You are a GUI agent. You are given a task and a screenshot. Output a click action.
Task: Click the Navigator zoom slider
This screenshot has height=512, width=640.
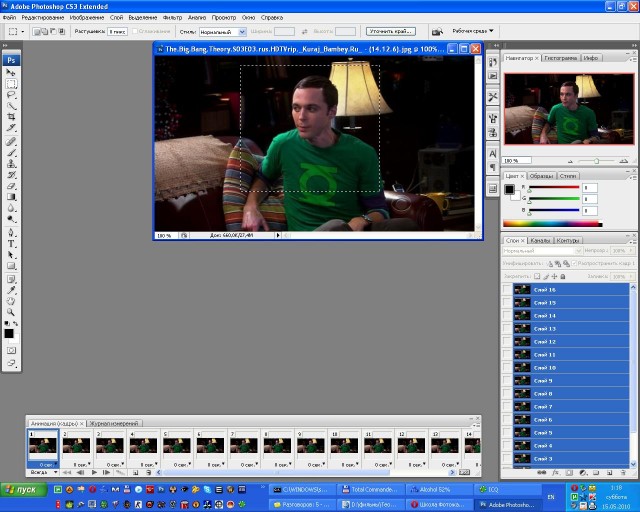click(596, 161)
